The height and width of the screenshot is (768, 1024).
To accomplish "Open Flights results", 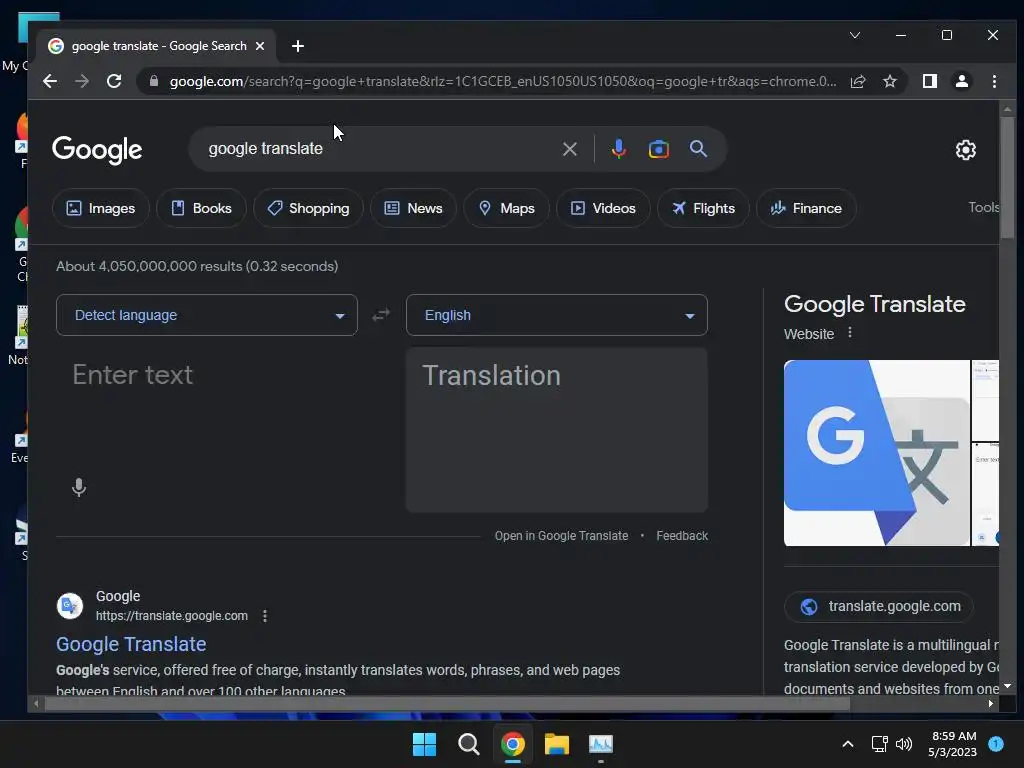I will (x=703, y=208).
